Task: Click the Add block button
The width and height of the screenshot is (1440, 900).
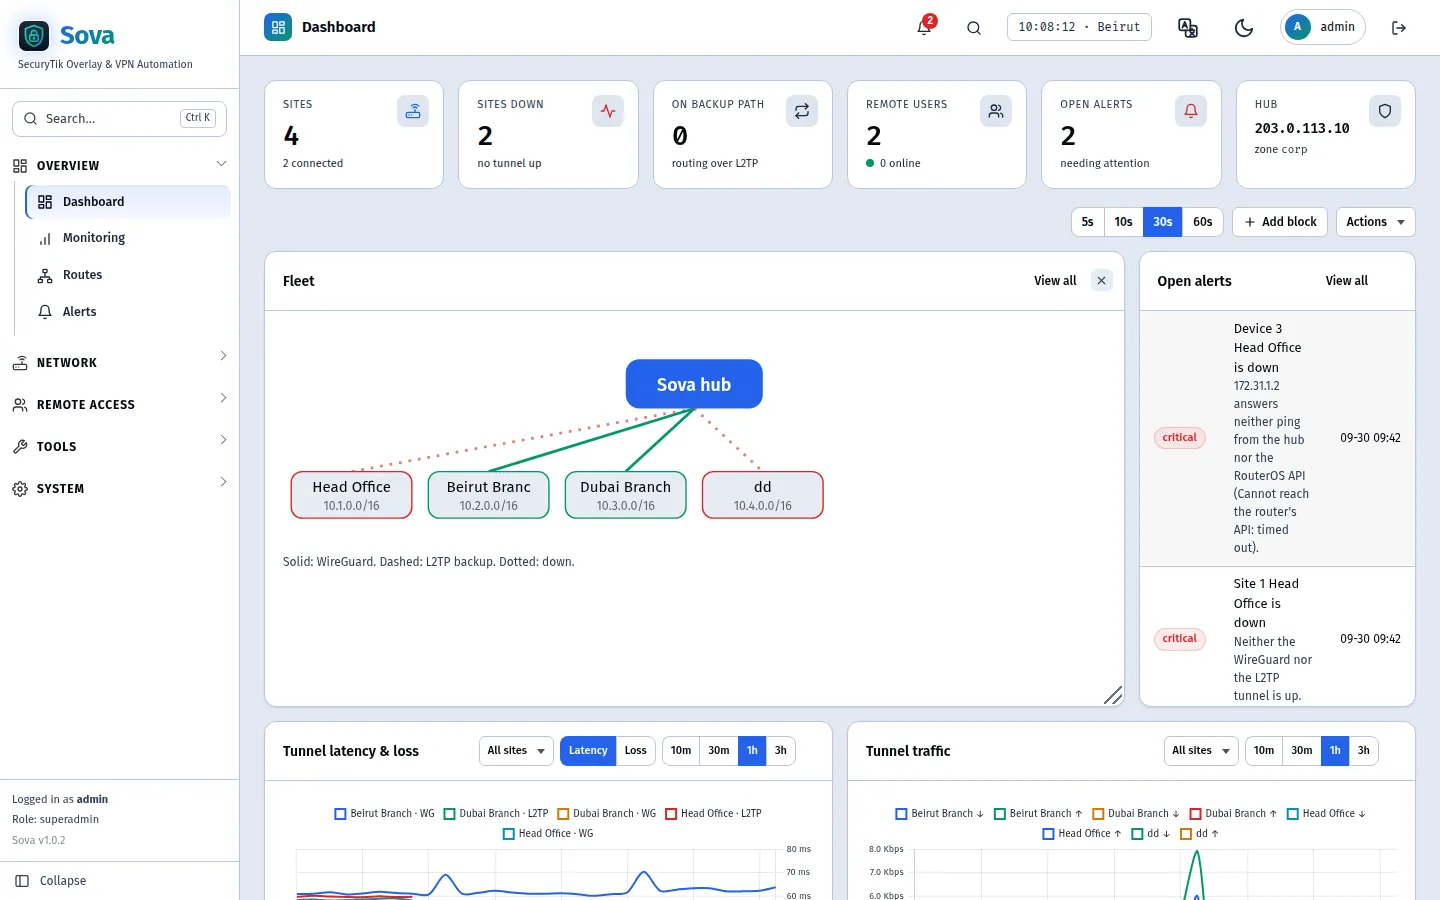Action: pos(1280,222)
